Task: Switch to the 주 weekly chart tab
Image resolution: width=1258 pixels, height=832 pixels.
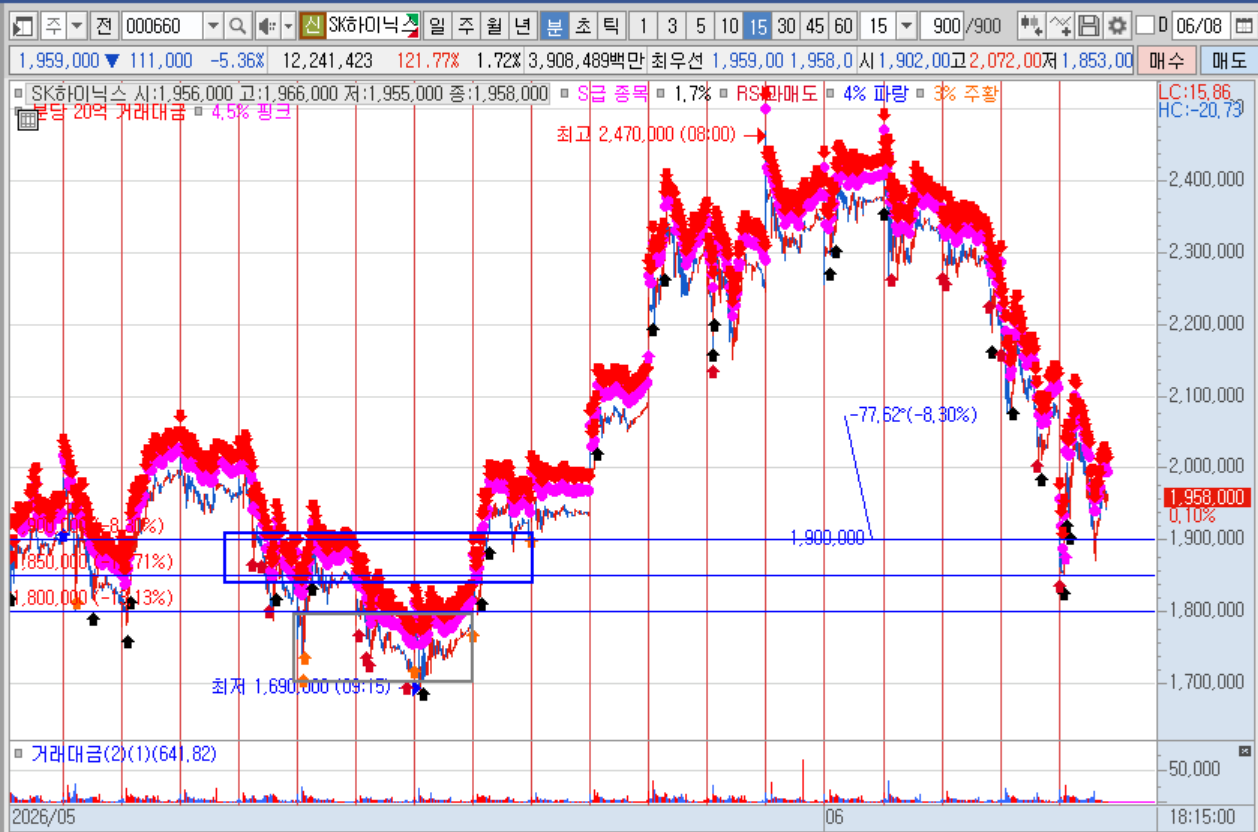Action: (x=465, y=25)
